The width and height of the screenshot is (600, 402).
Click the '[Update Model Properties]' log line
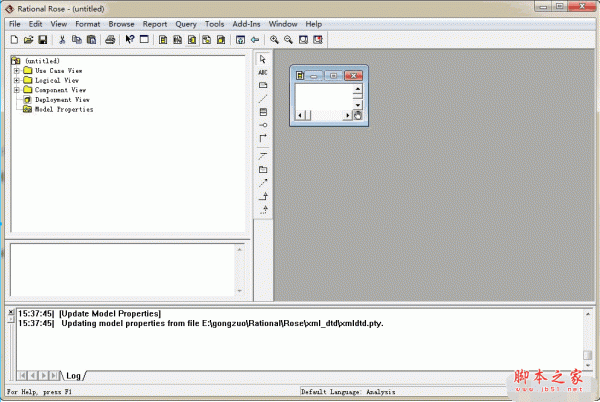[x=110, y=314]
